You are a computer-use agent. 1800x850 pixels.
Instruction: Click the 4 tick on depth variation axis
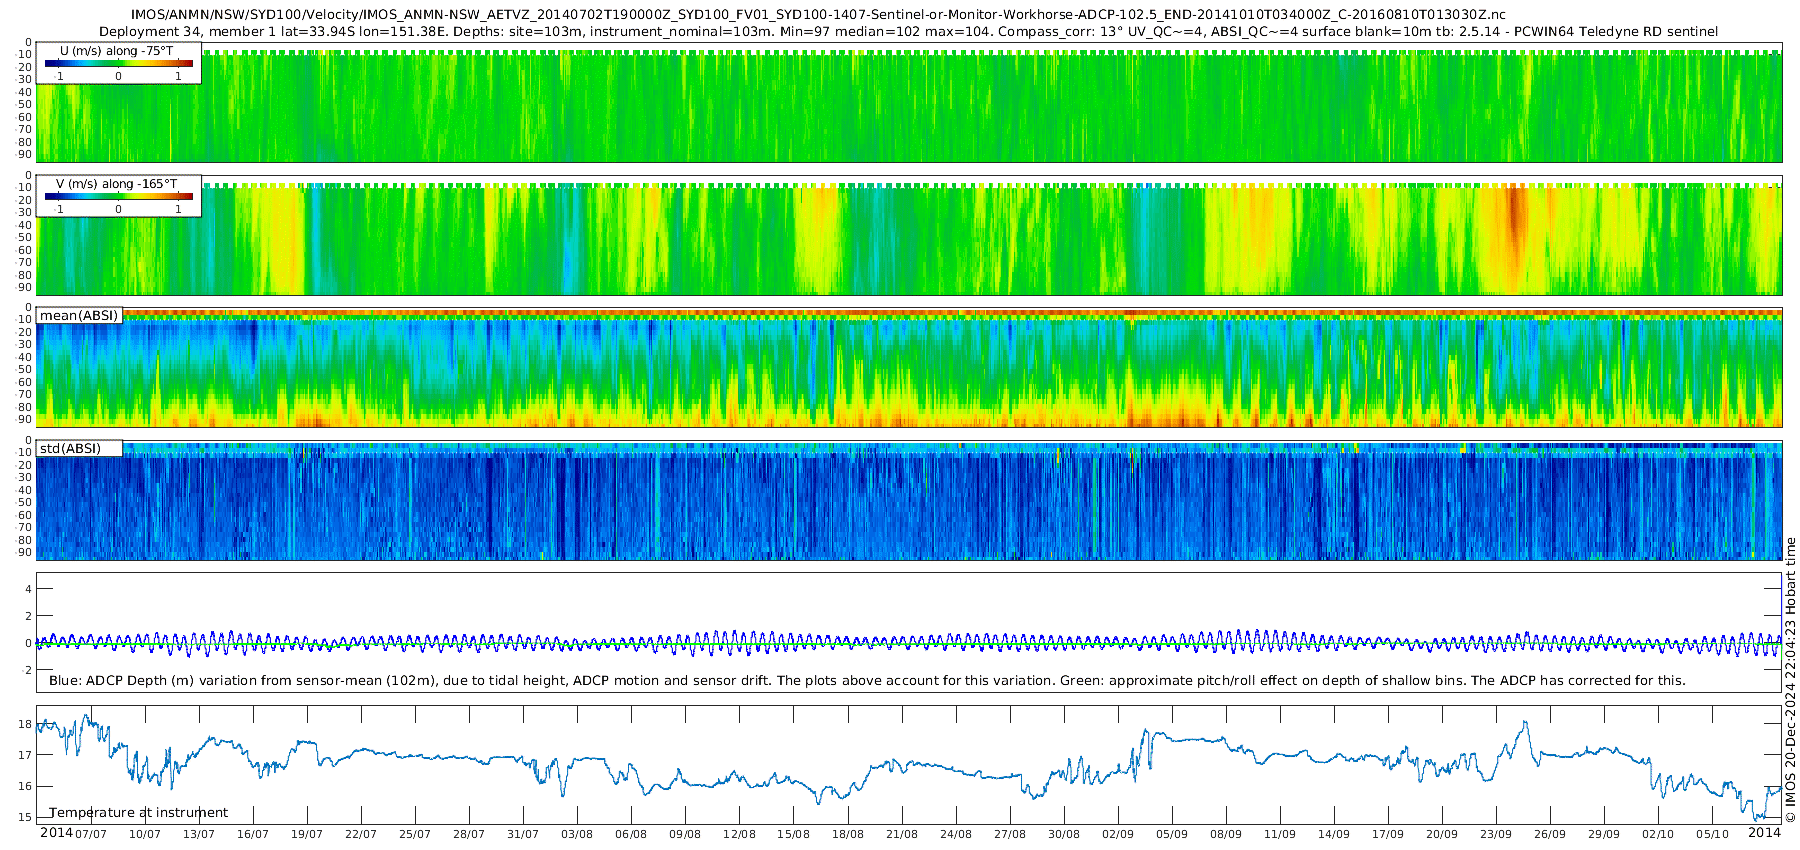click(28, 589)
